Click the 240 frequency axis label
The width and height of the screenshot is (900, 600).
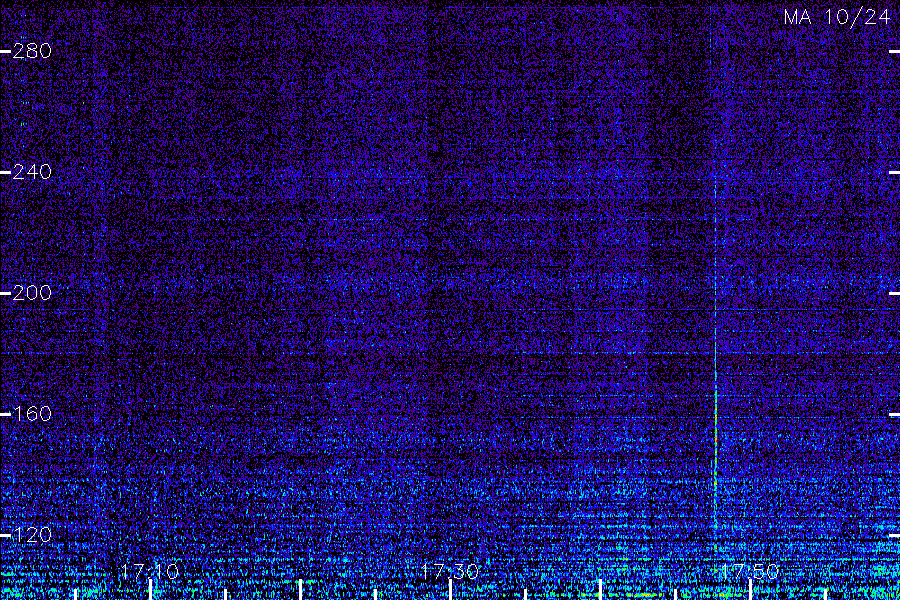[32, 172]
